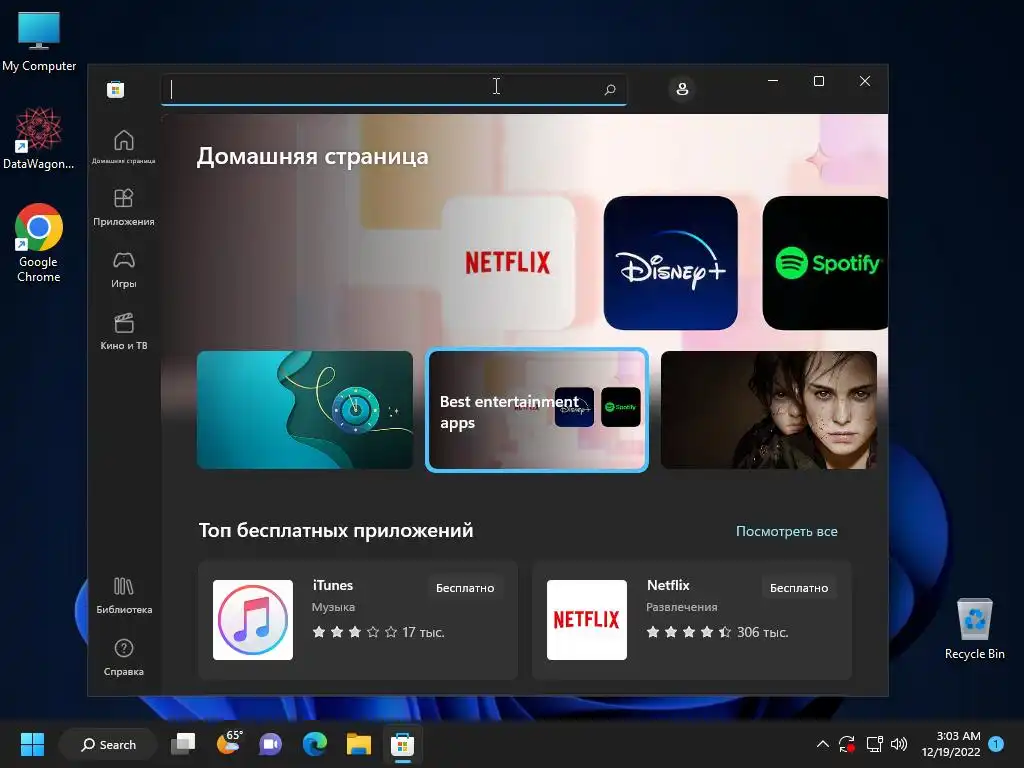Click Музыка category under iTunes
This screenshot has width=1024, height=768.
[333, 607]
